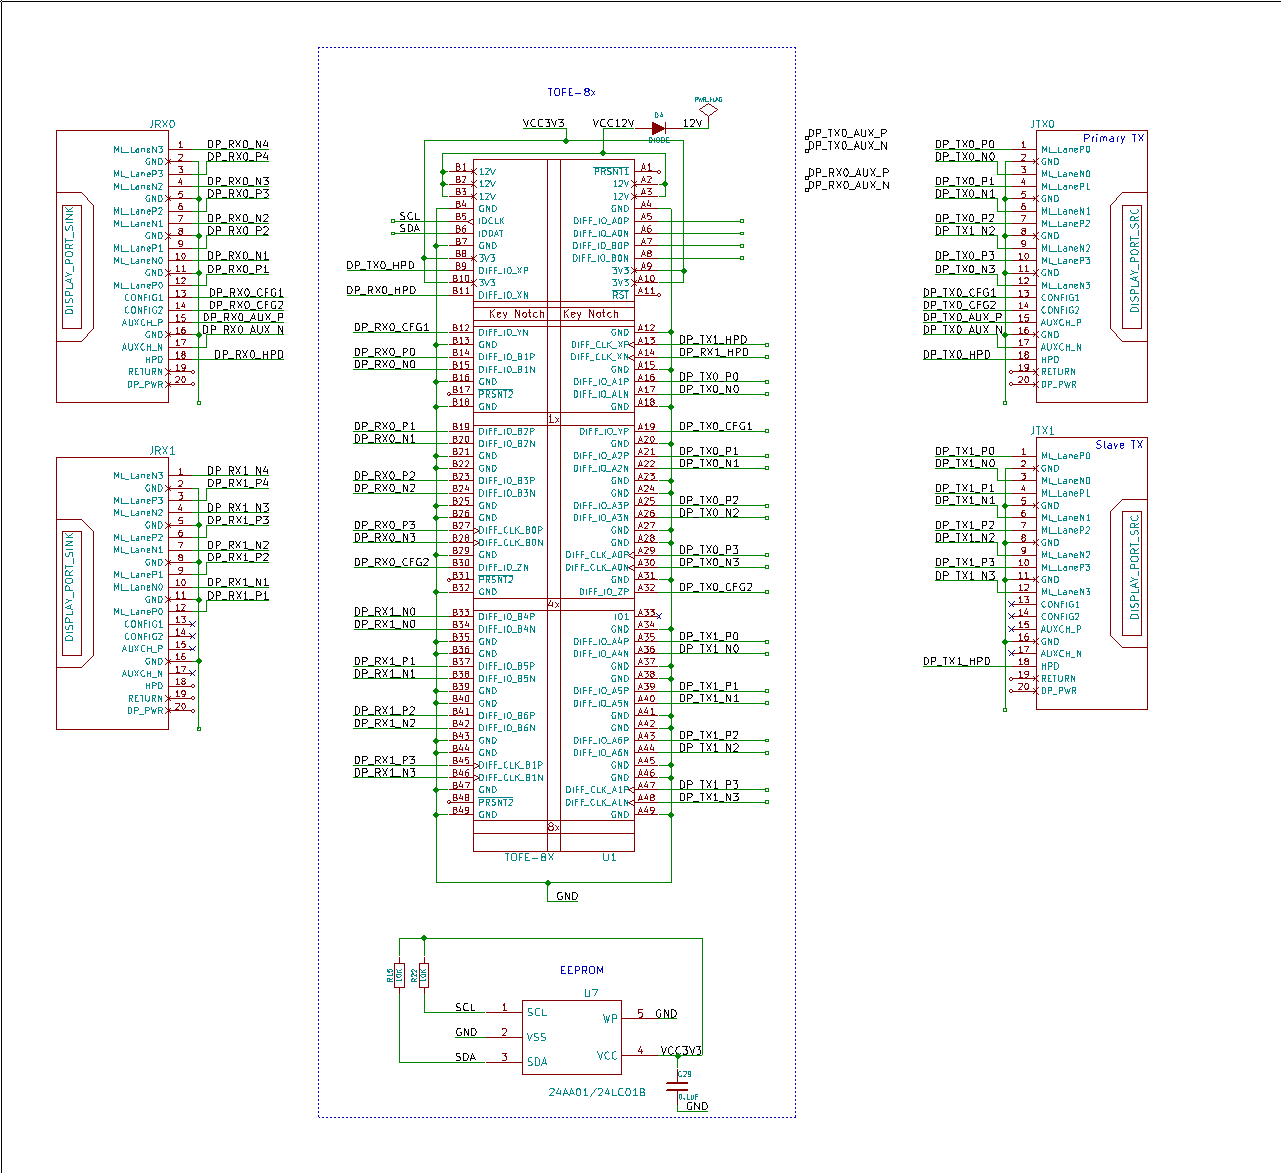Click the Key Notch label on the left
Screen dimensions: 1281x1173
pos(516,314)
